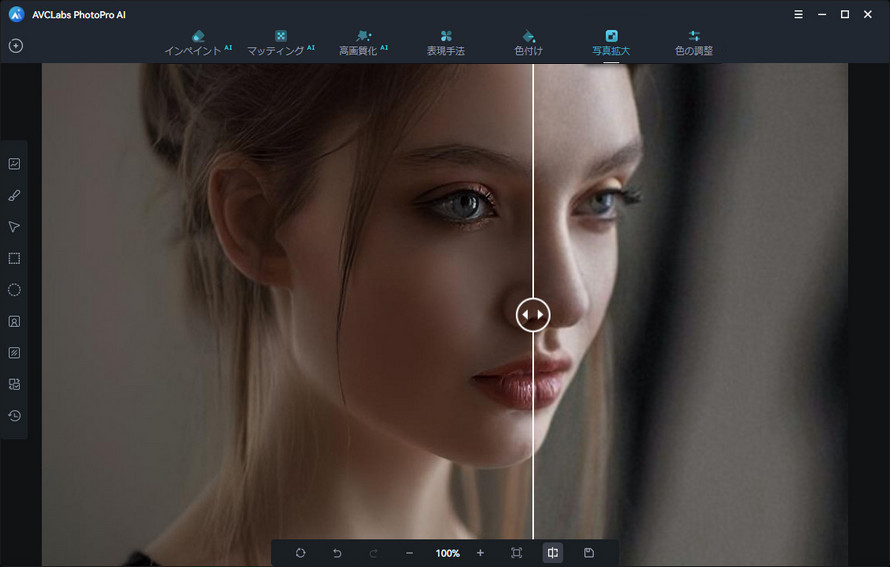890x567 pixels.
Task: Zoom in with the plus button
Action: 480,553
